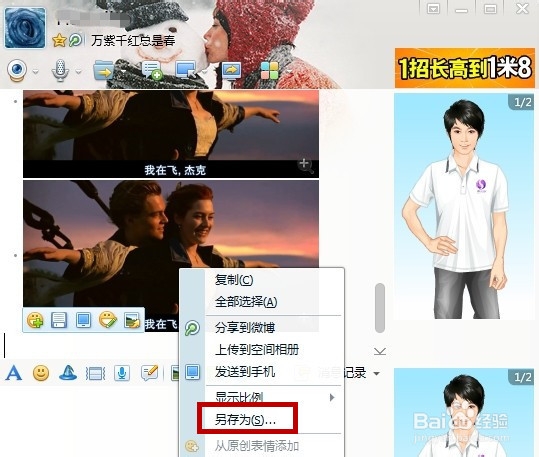Click the picture export icon on image toolbar
The width and height of the screenshot is (539, 457).
click(x=132, y=320)
